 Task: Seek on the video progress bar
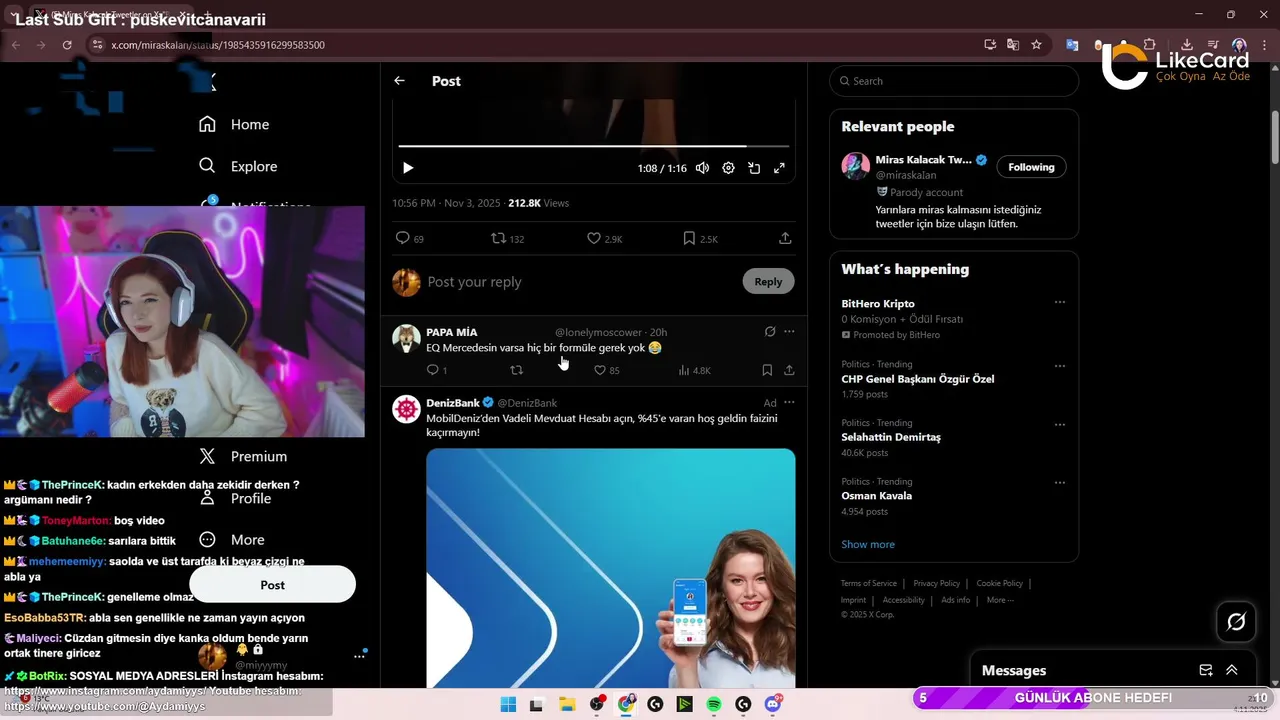pyautogui.click(x=592, y=146)
